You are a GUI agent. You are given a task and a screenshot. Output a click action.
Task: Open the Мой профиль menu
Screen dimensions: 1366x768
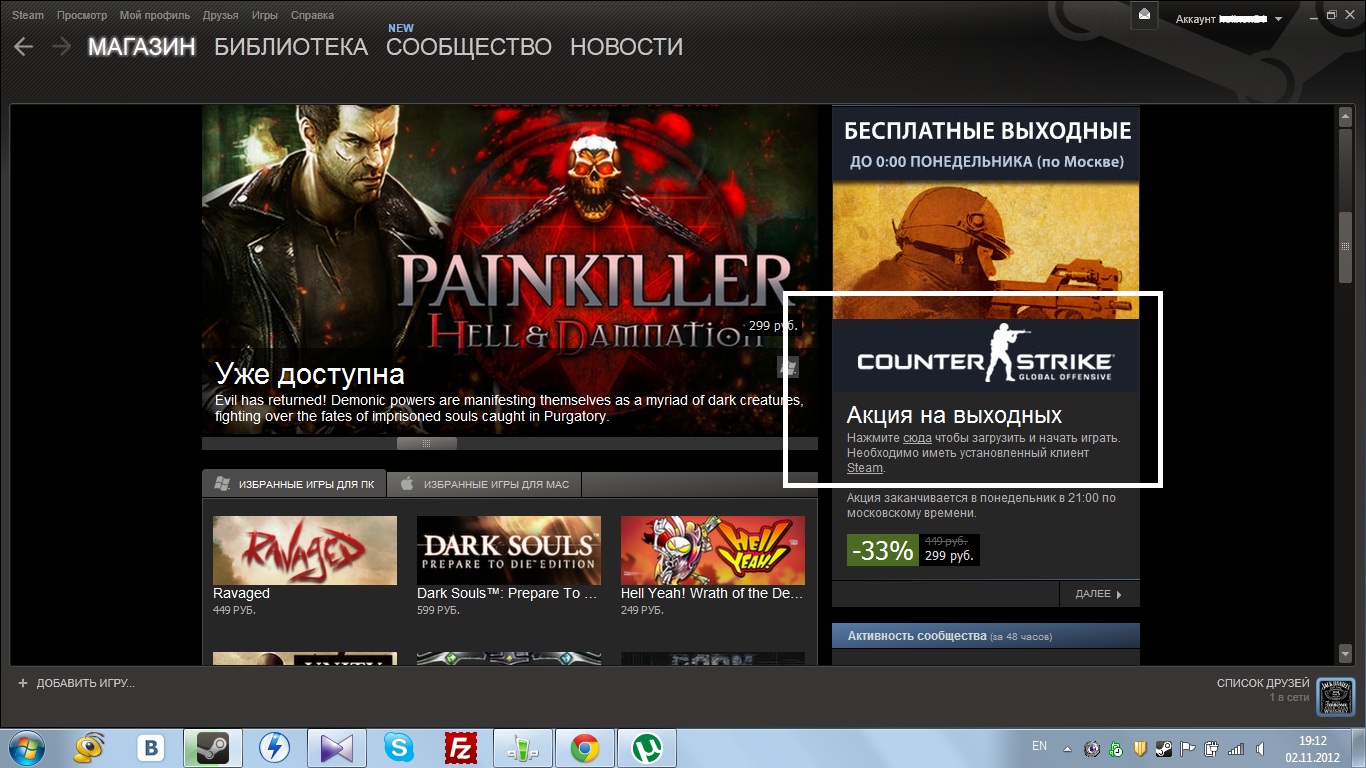(x=155, y=15)
